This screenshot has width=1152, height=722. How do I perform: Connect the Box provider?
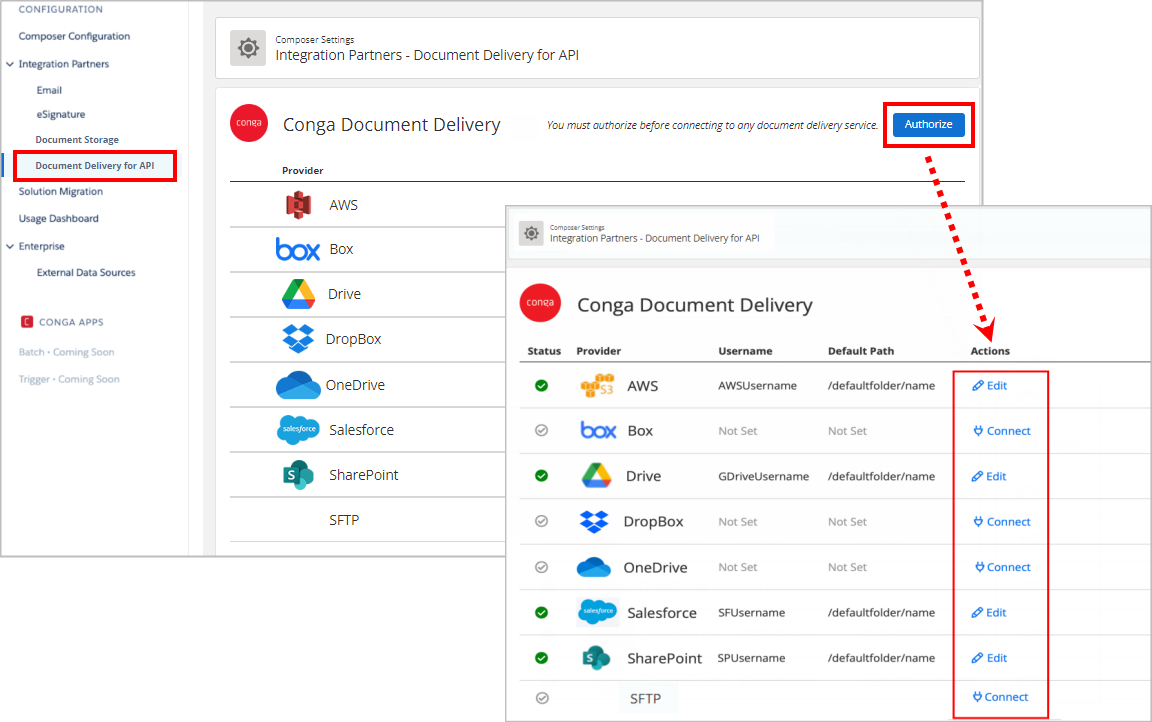point(1002,431)
